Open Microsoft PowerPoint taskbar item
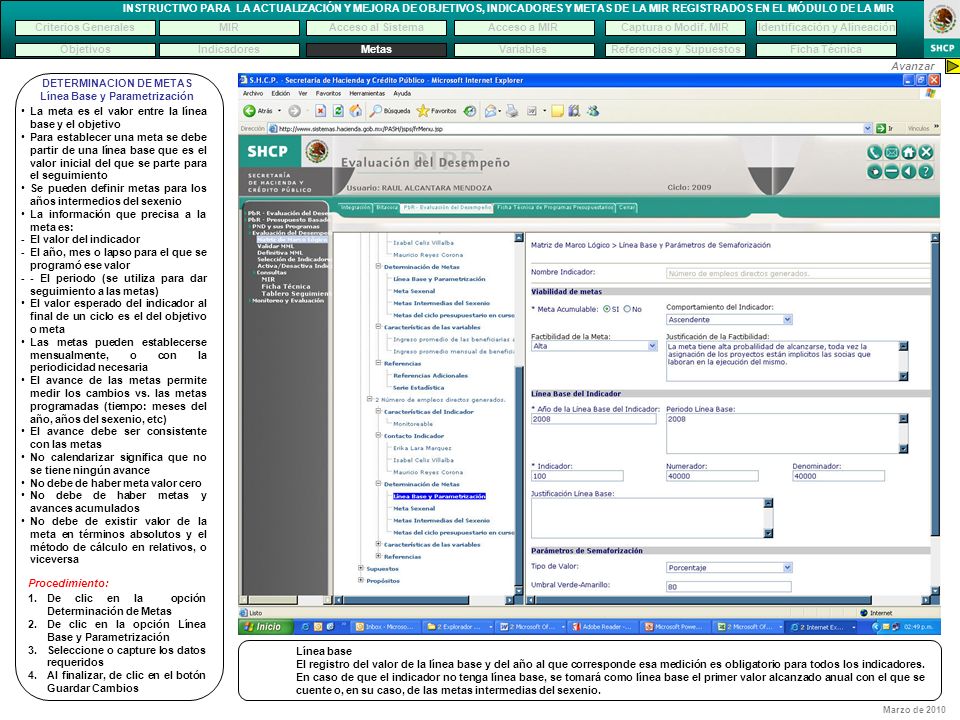Image resolution: width=960 pixels, height=720 pixels. pyautogui.click(x=674, y=627)
